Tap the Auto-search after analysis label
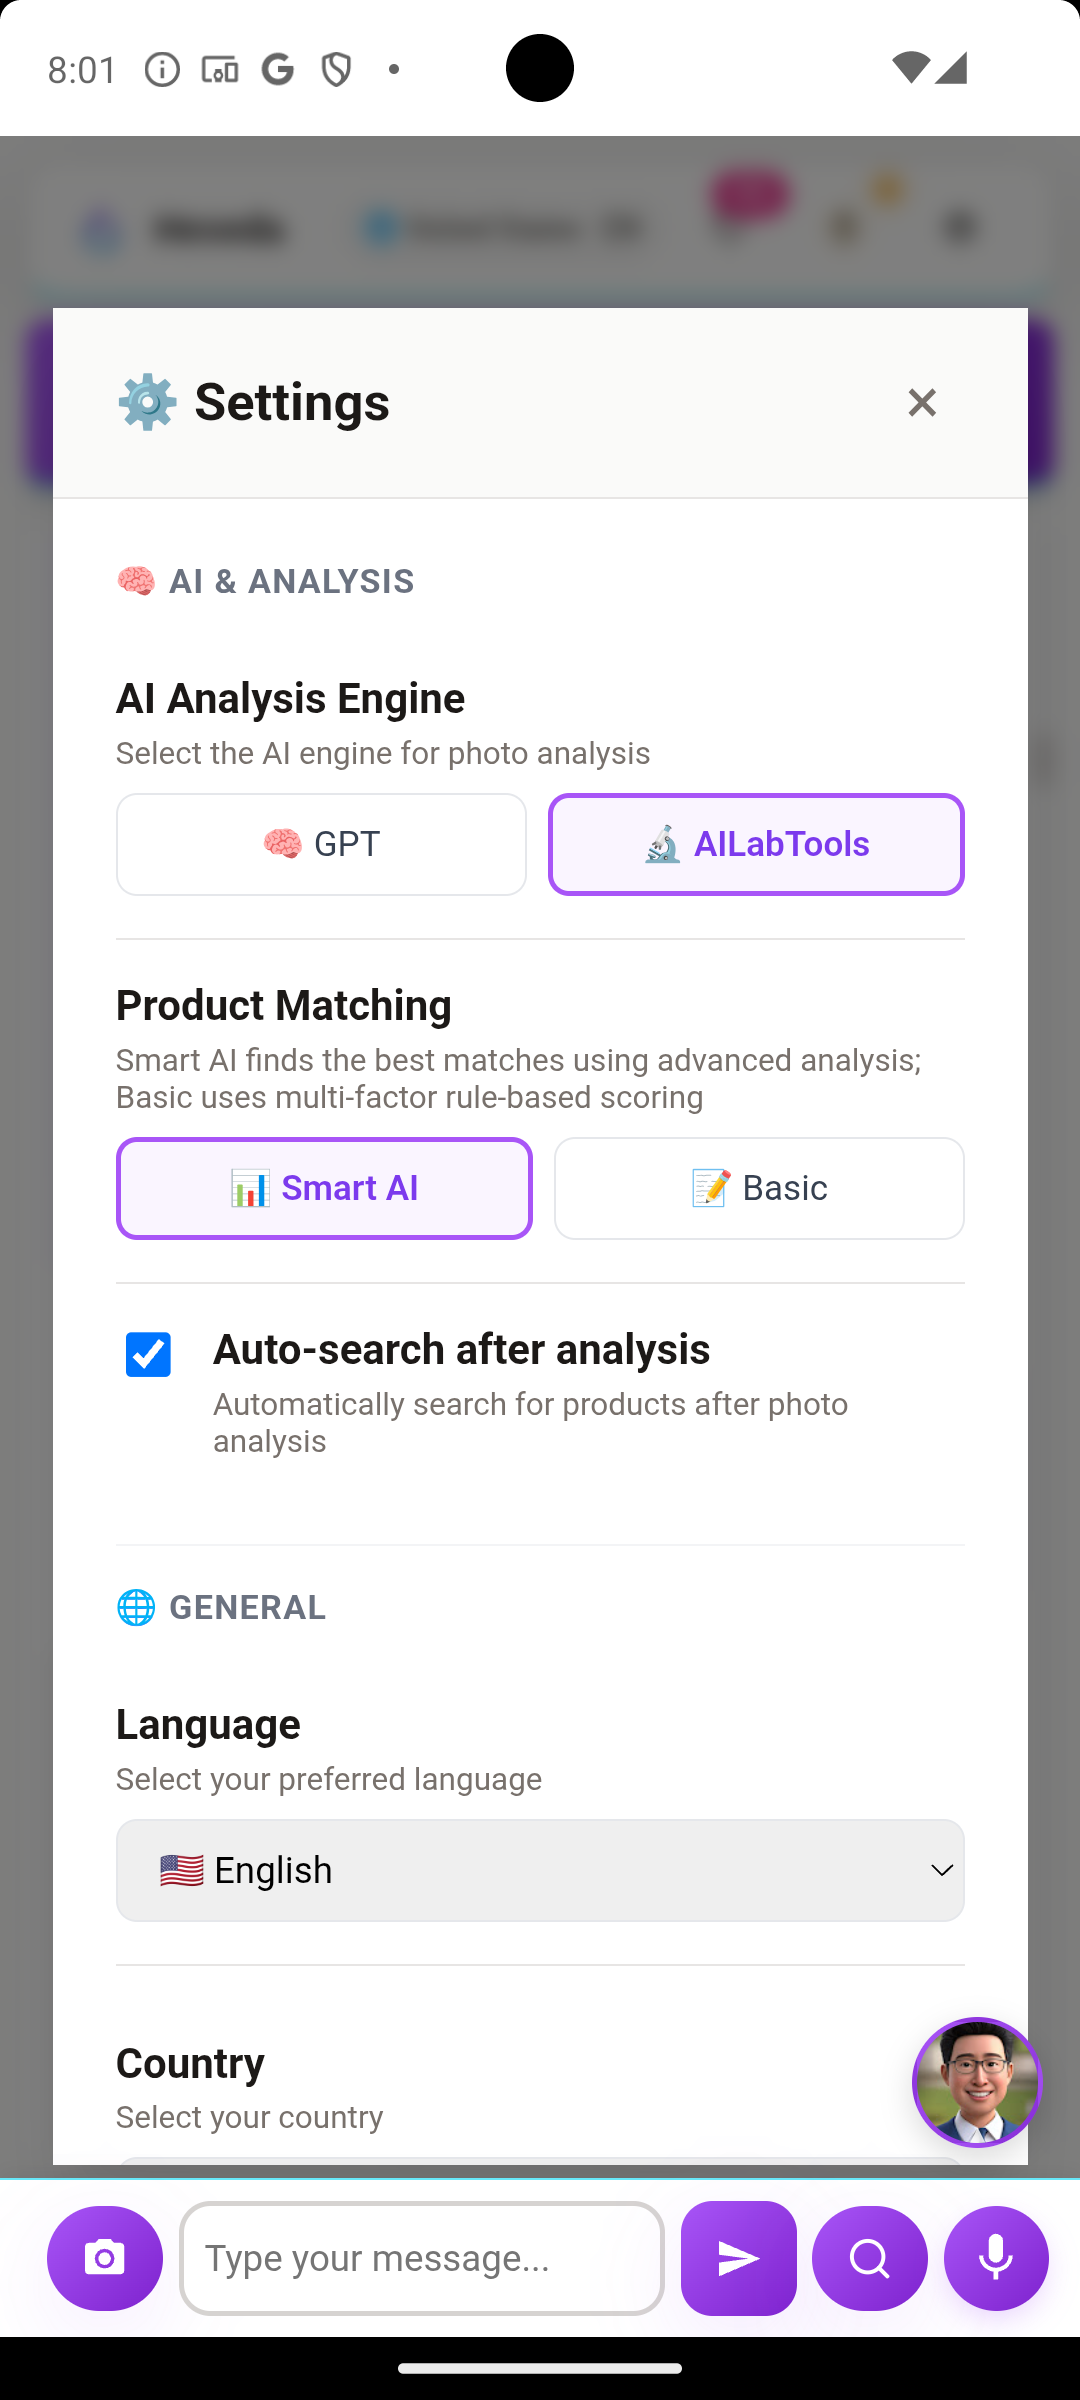This screenshot has height=2400, width=1080. (x=461, y=1349)
